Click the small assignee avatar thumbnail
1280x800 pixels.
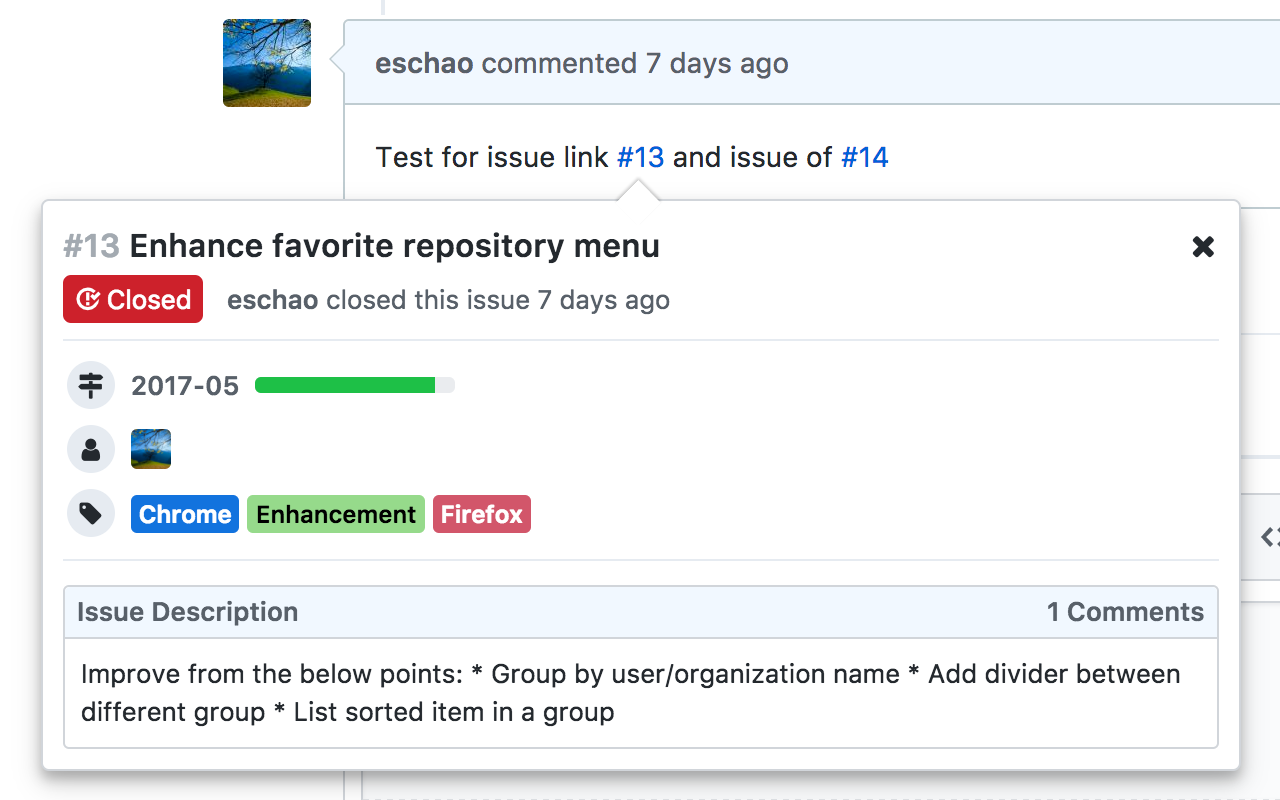click(x=151, y=449)
